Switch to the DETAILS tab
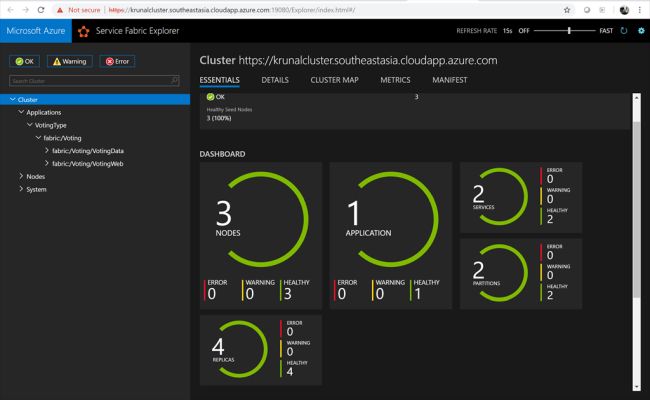Viewport: 650px width, 400px height. [x=275, y=80]
